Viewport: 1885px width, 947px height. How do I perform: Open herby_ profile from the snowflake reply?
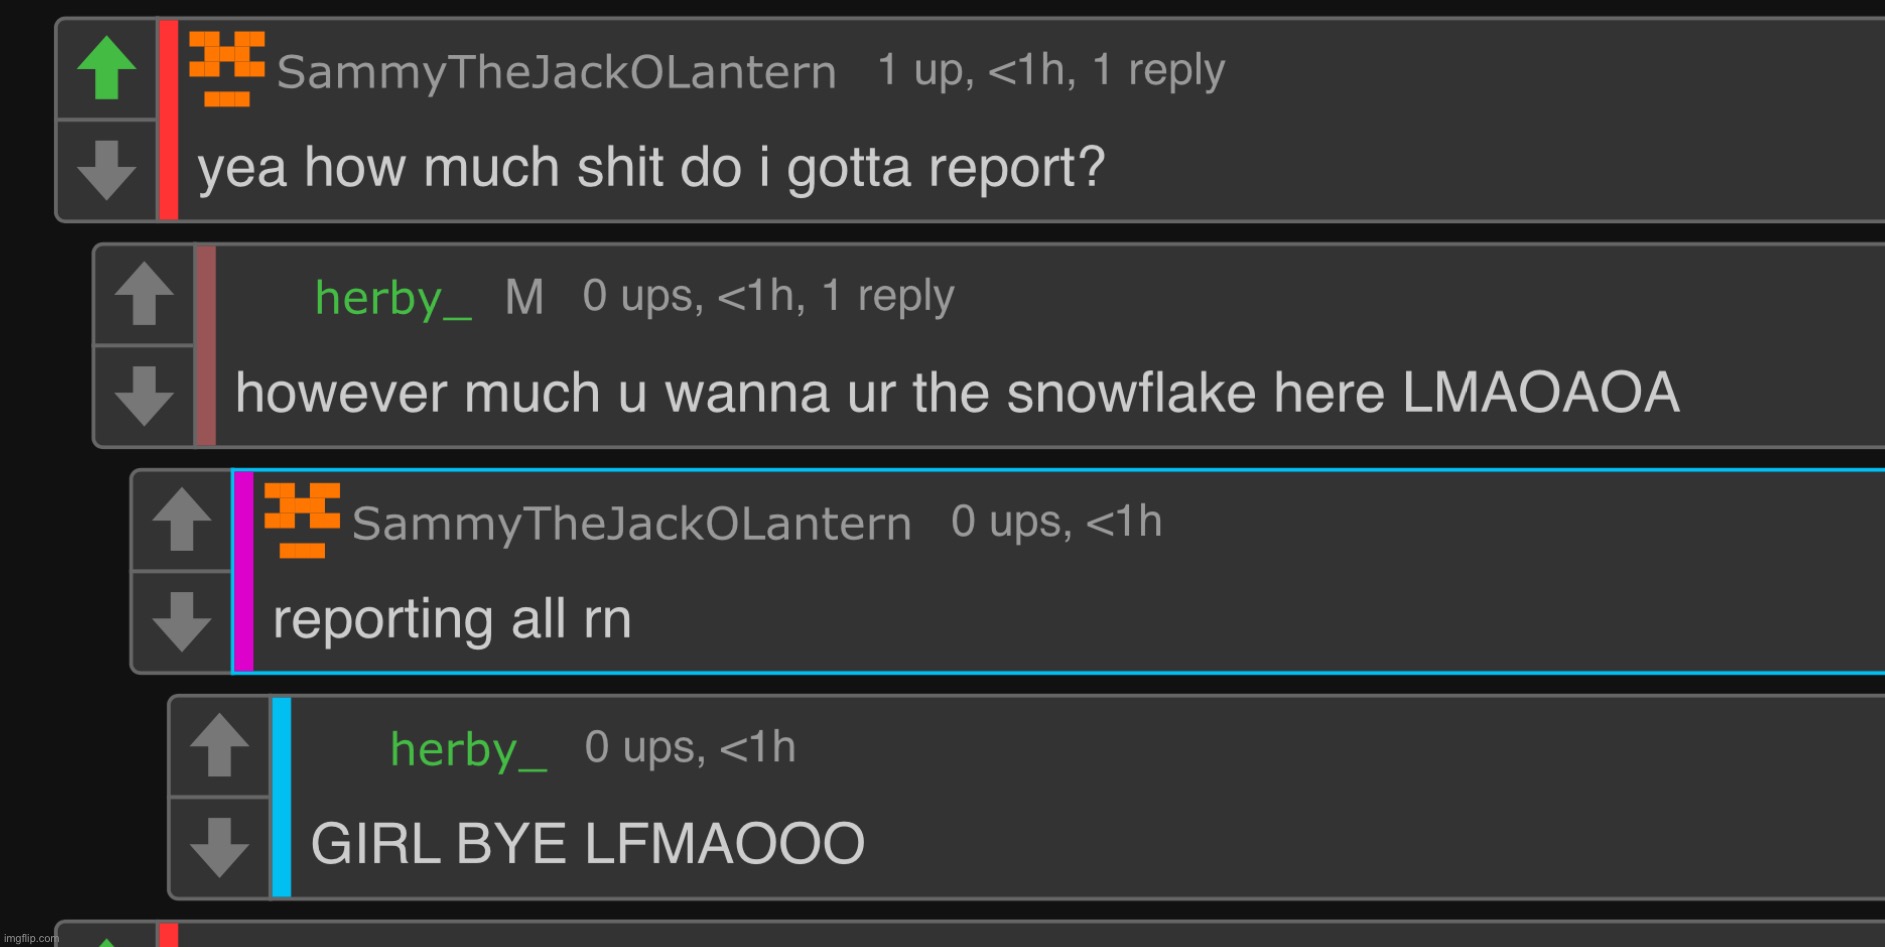[x=393, y=298]
